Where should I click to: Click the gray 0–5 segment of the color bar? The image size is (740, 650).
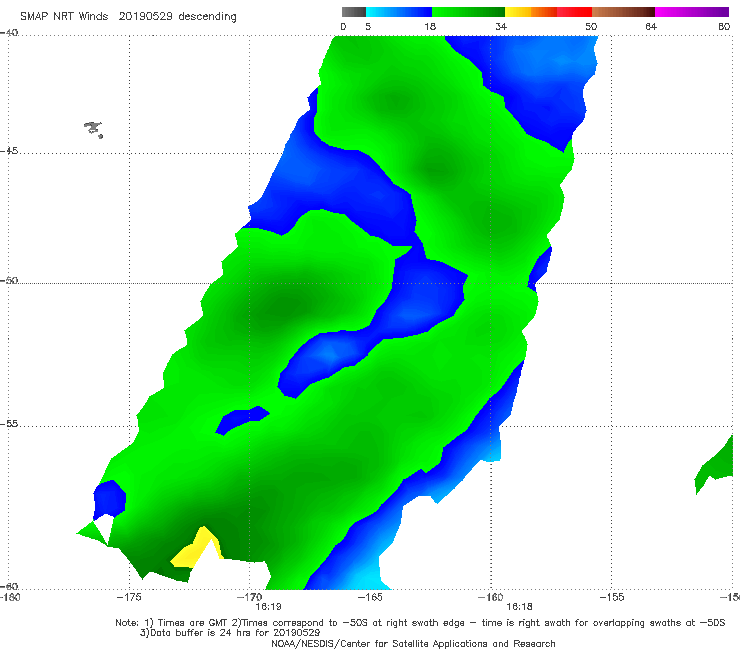354,12
